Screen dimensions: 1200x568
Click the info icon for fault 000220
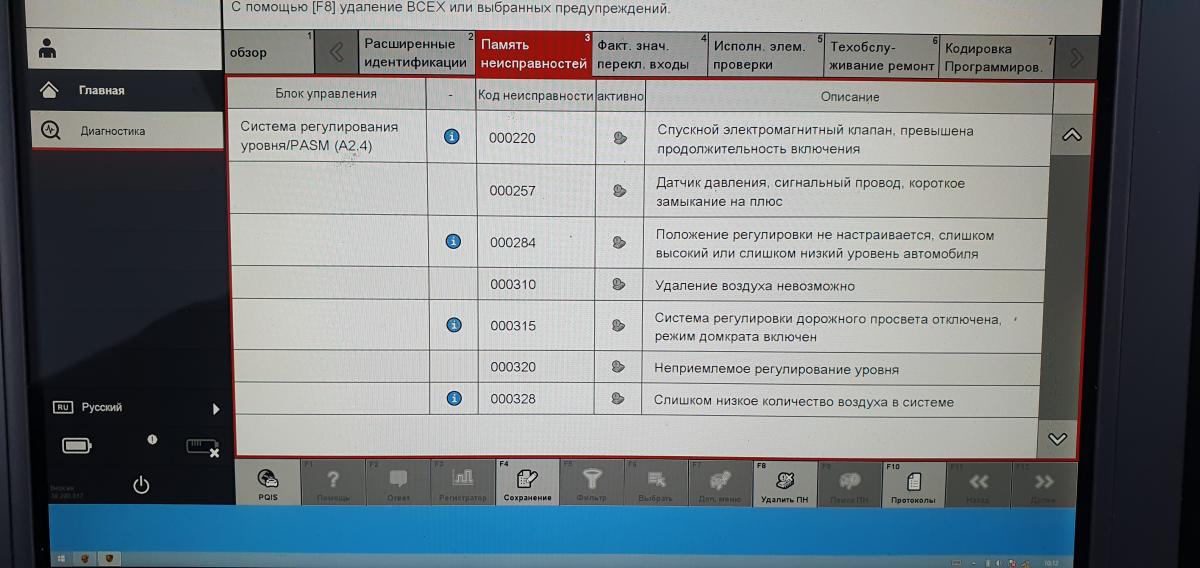click(452, 137)
